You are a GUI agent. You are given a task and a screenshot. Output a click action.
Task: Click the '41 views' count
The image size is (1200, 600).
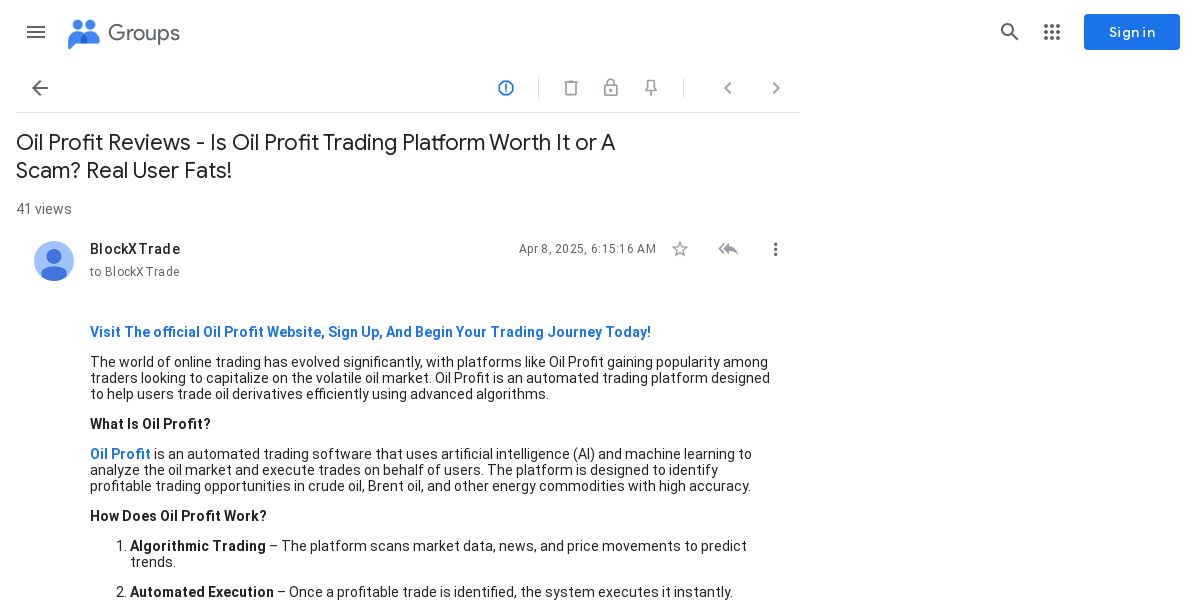(44, 209)
